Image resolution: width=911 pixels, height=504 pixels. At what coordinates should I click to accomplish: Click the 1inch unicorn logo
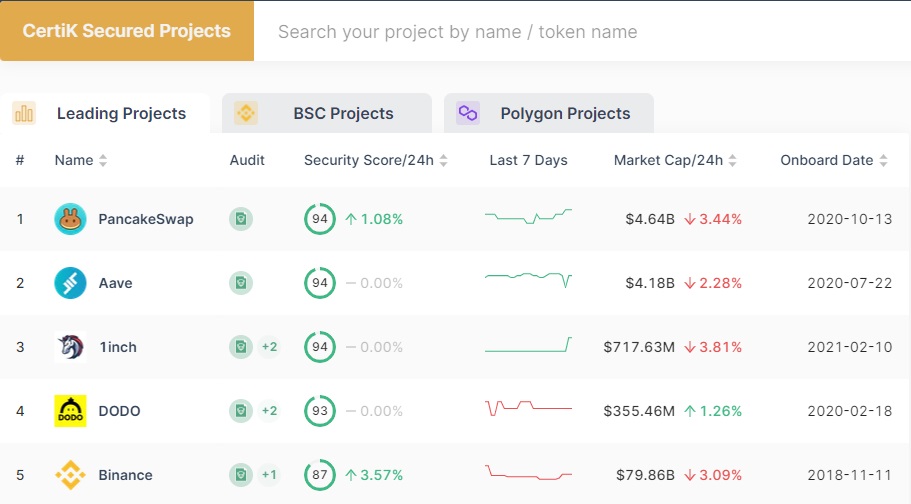pyautogui.click(x=70, y=347)
